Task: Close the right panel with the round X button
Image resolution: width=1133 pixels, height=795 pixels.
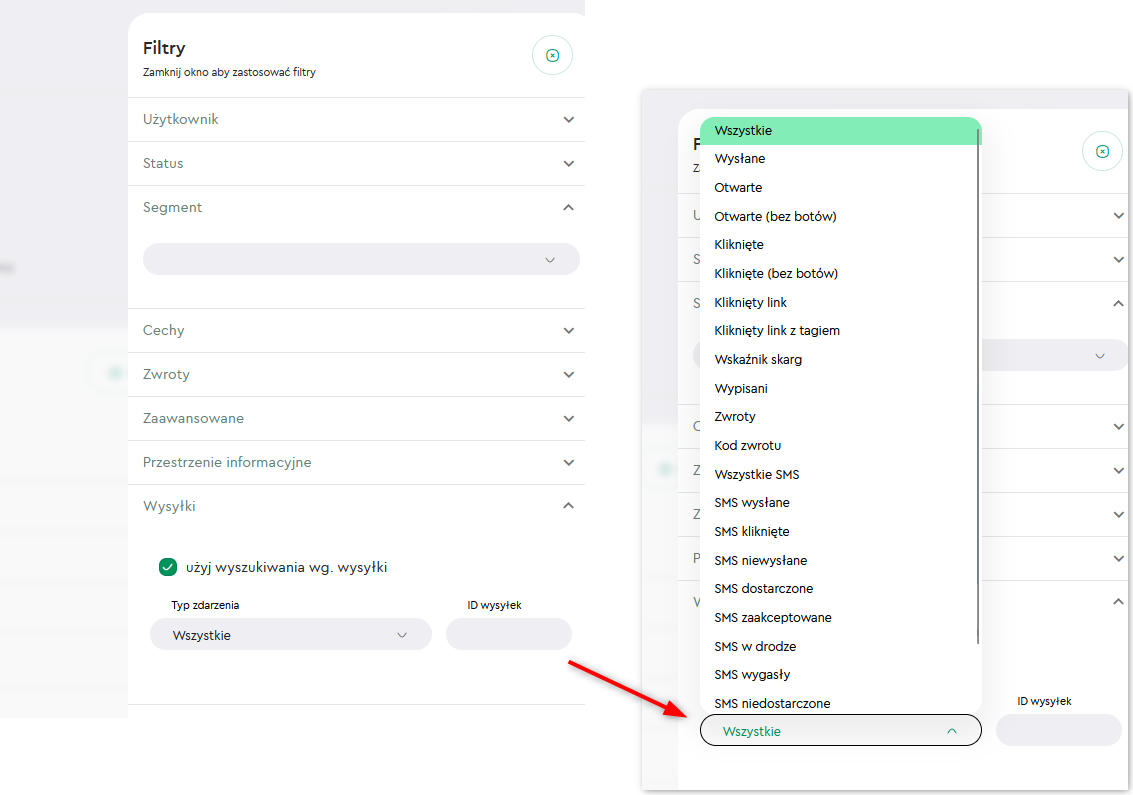Action: coord(1102,151)
